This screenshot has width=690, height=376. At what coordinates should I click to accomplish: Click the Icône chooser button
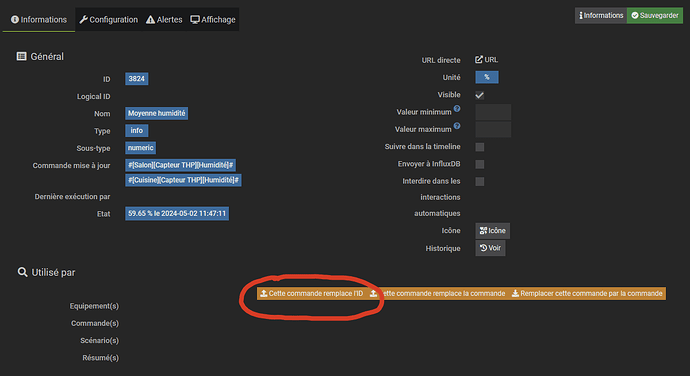[x=492, y=231]
